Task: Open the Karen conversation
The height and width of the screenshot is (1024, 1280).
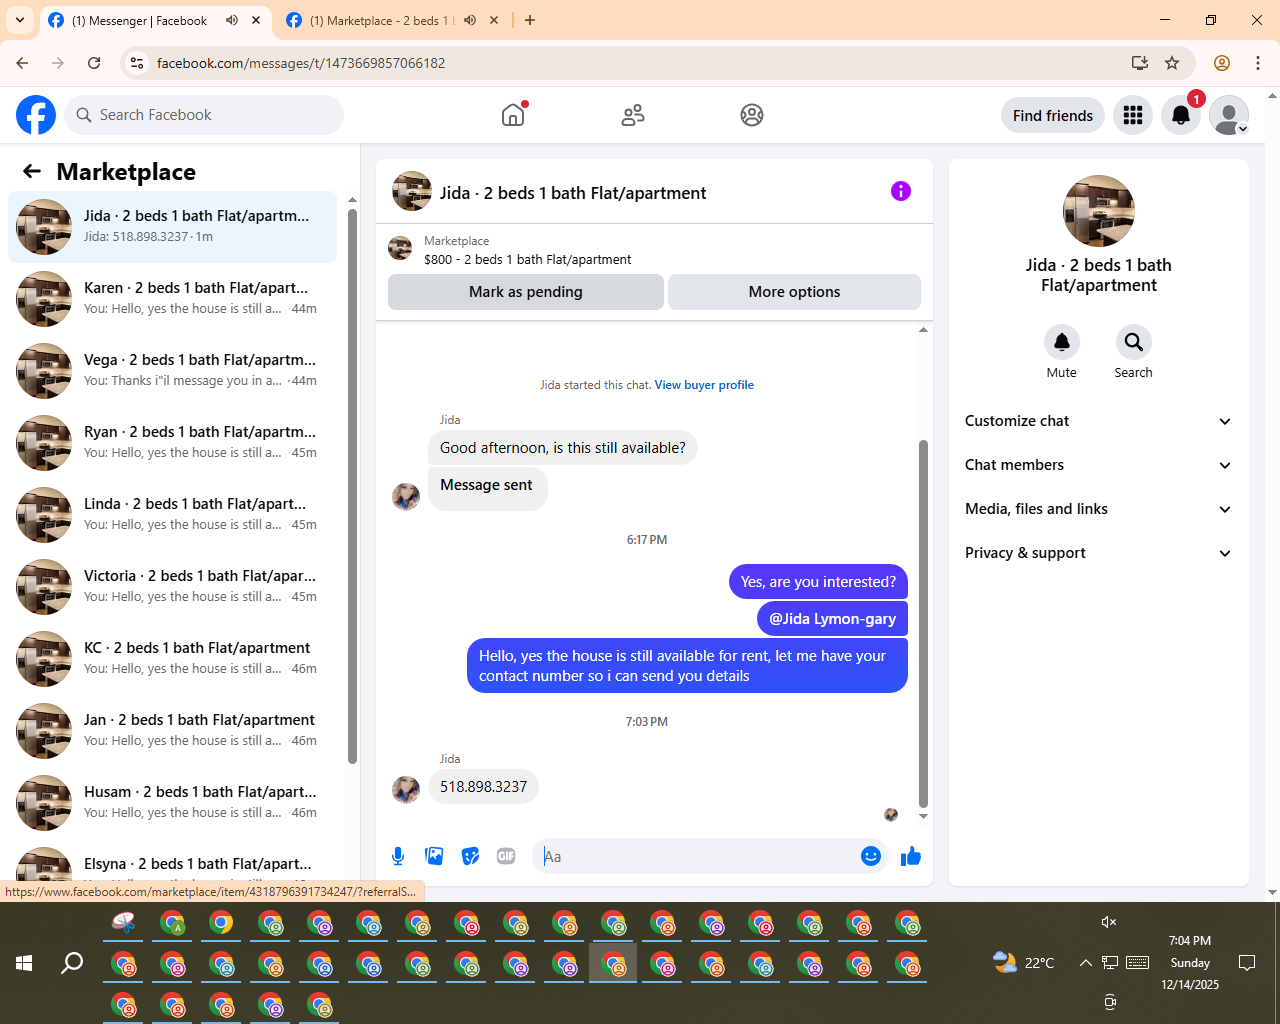Action: tap(172, 299)
